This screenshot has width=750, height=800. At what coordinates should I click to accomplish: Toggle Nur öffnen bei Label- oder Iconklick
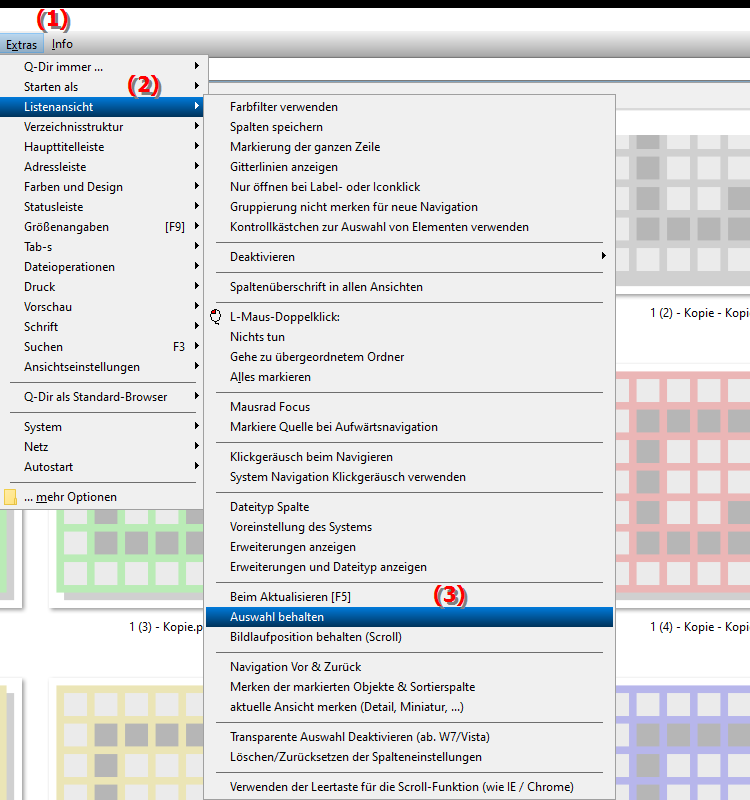(x=409, y=187)
